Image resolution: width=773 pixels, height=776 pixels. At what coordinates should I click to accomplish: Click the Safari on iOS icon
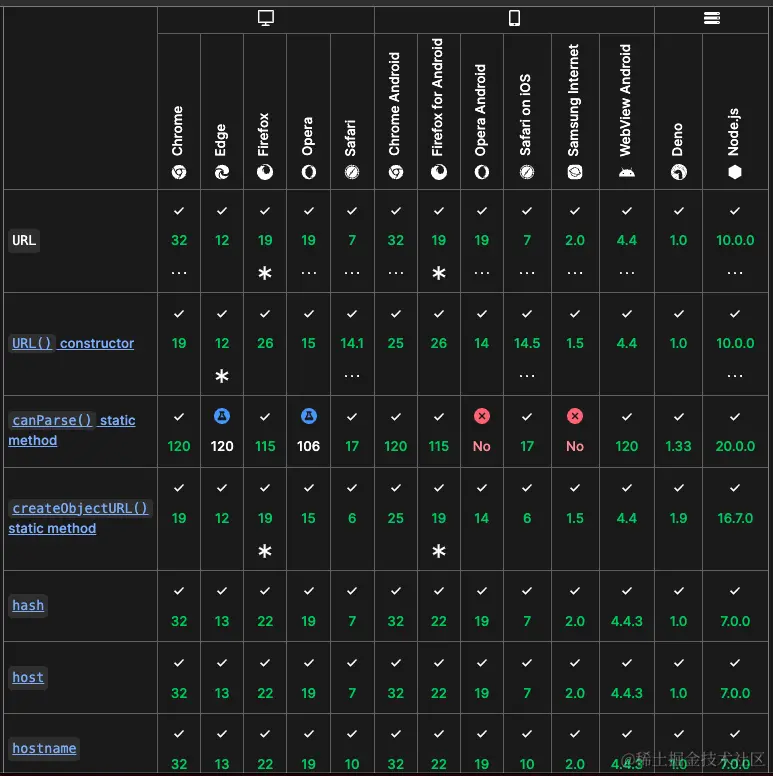[527, 172]
